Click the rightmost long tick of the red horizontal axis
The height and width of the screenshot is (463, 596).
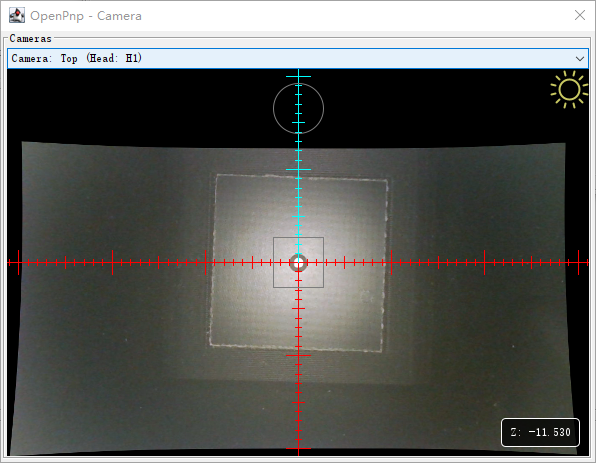coord(579,262)
